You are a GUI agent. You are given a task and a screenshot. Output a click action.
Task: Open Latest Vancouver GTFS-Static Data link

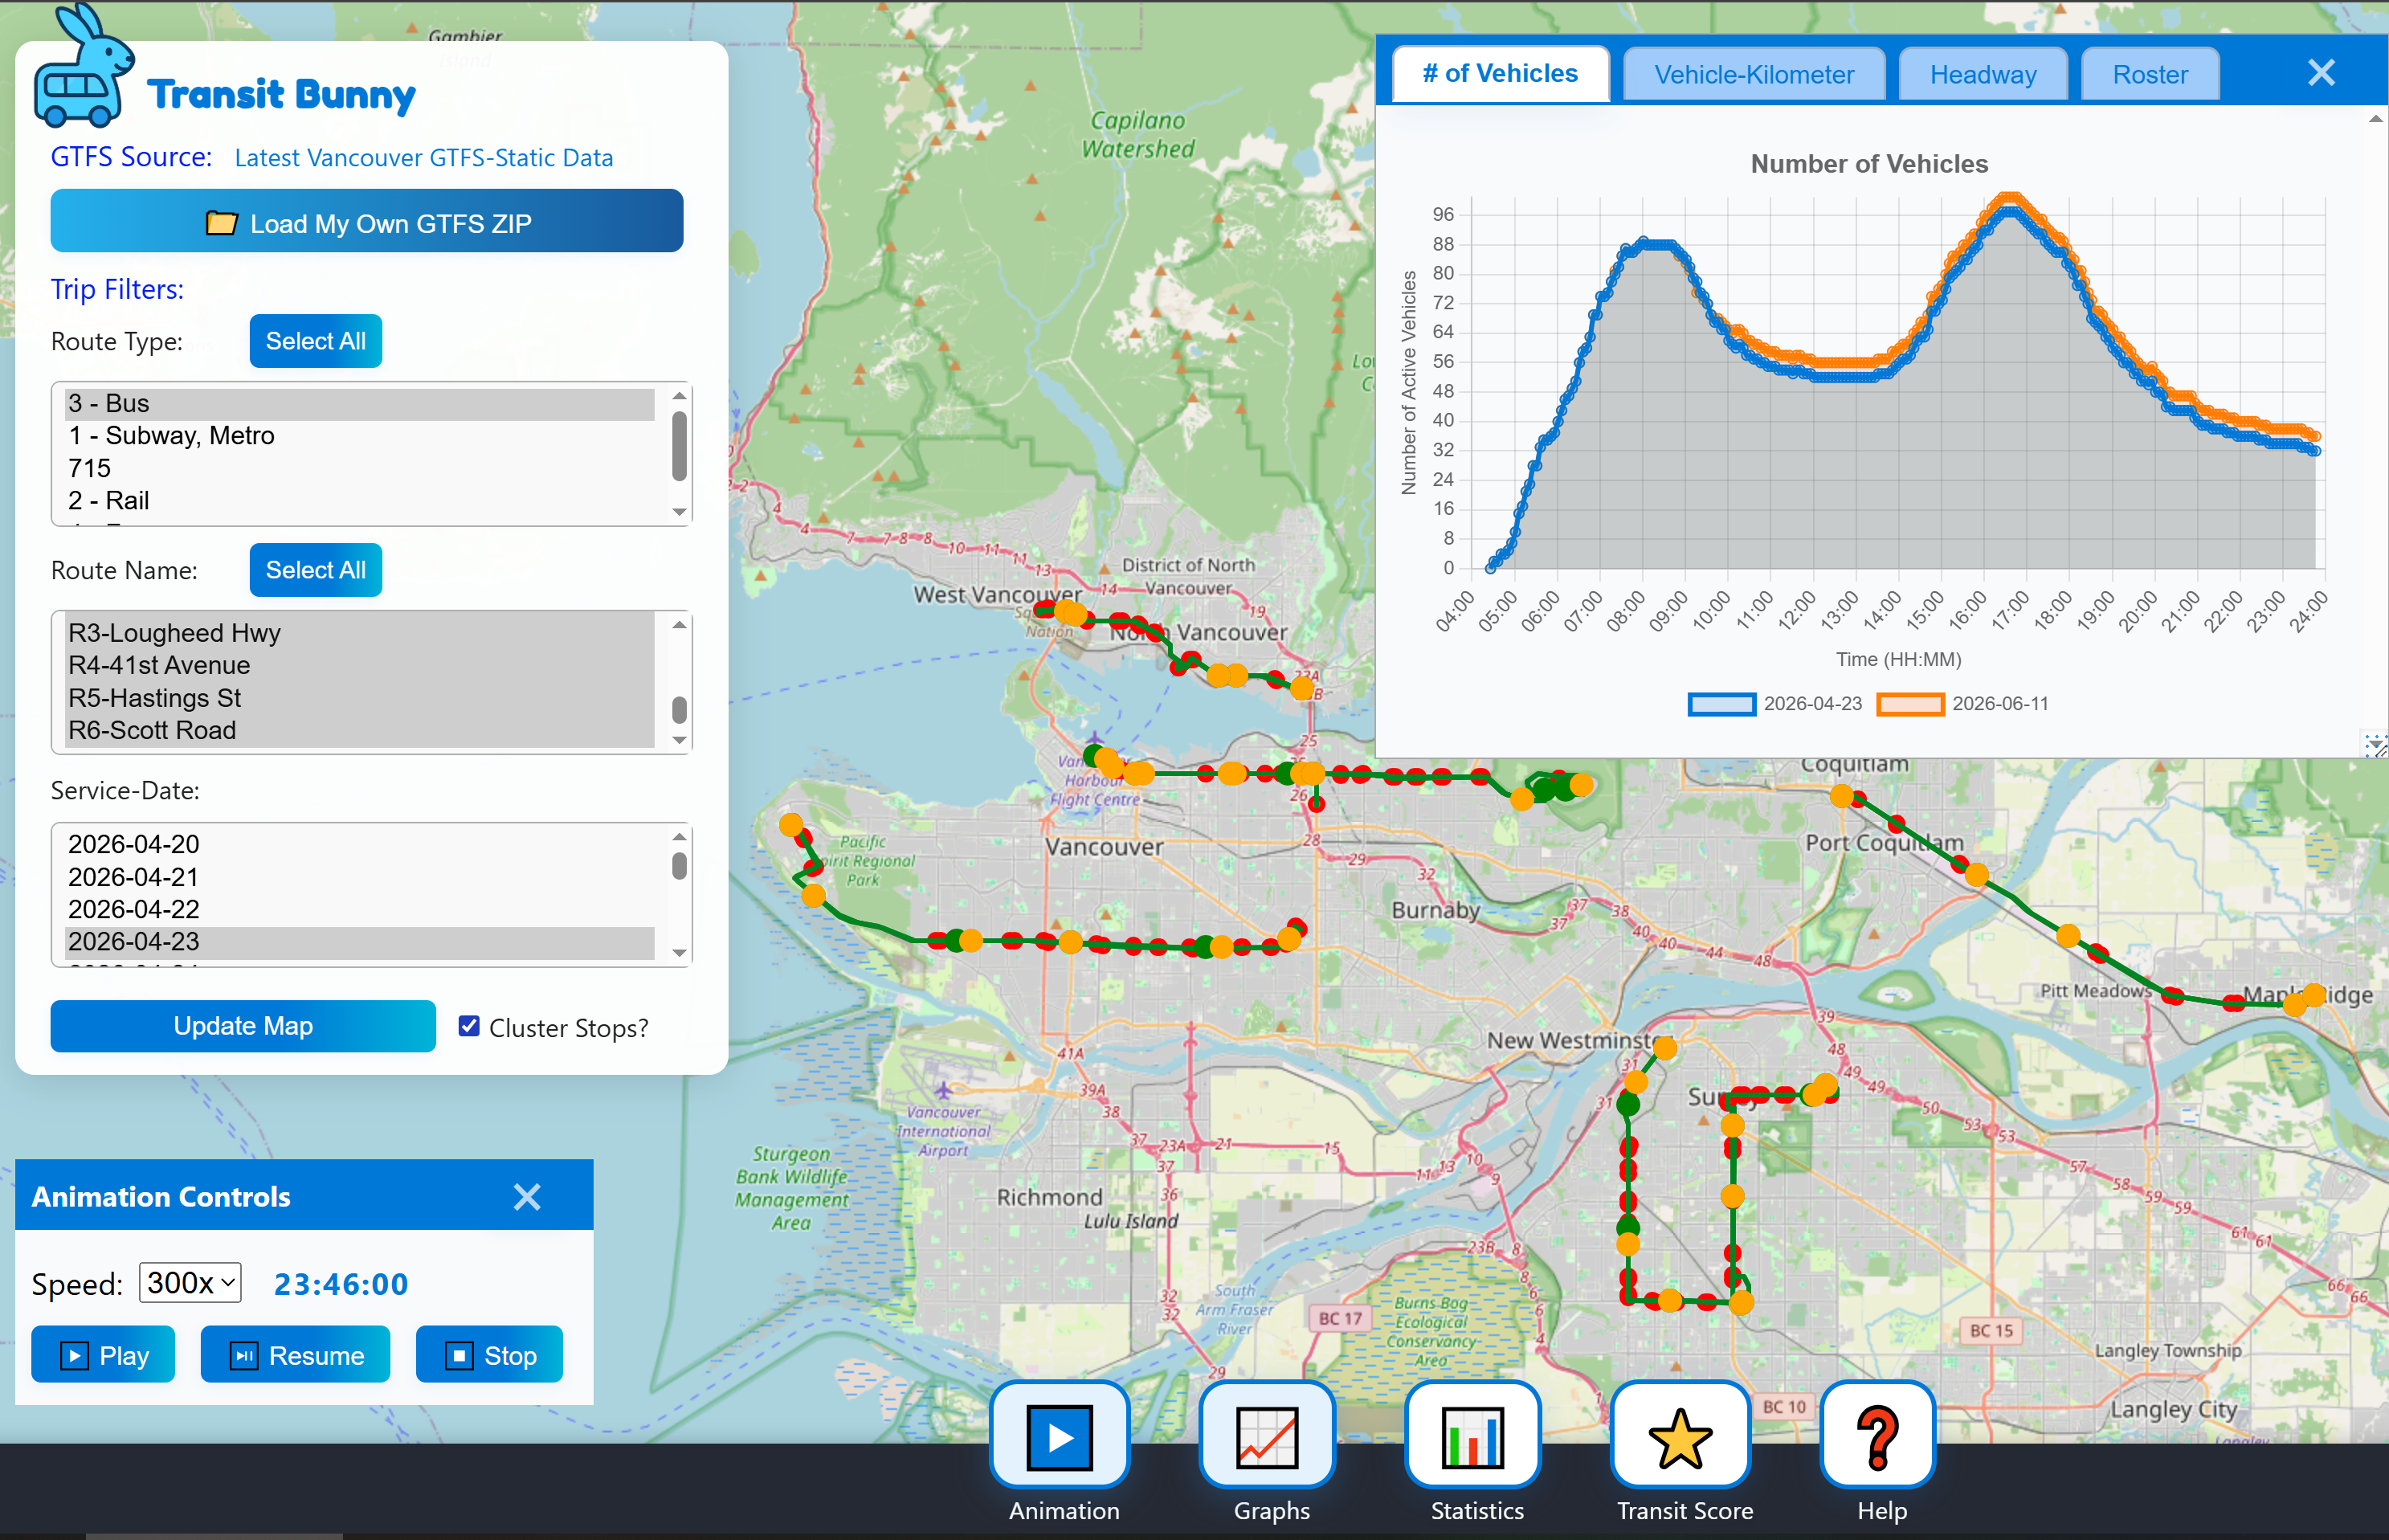(x=424, y=158)
